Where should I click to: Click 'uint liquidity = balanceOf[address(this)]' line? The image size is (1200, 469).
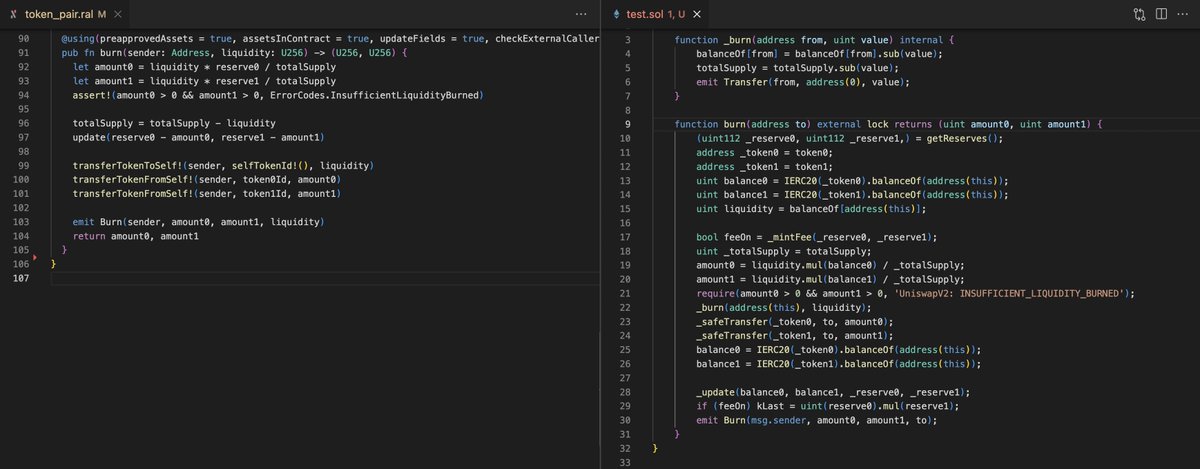pos(812,207)
